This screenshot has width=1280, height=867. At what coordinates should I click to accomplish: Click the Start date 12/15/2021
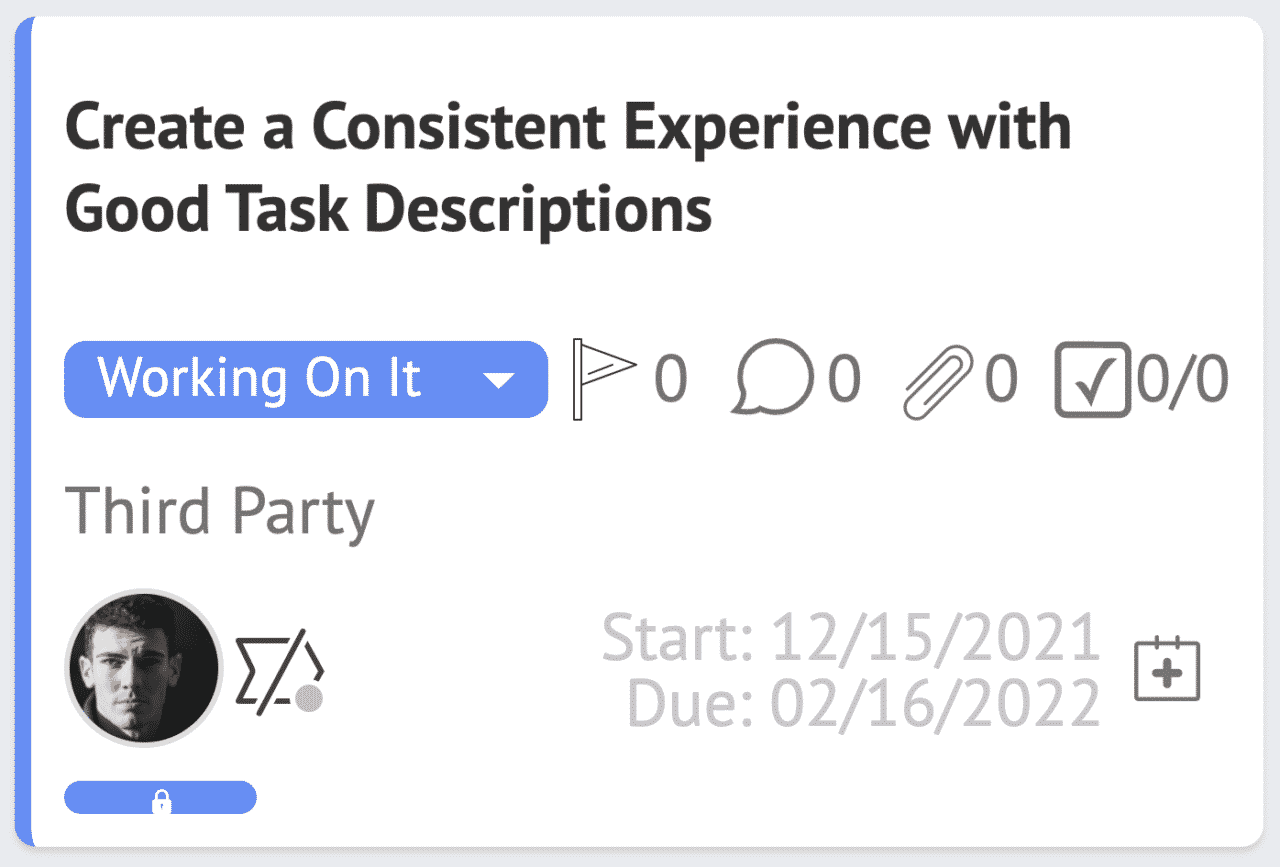point(849,636)
